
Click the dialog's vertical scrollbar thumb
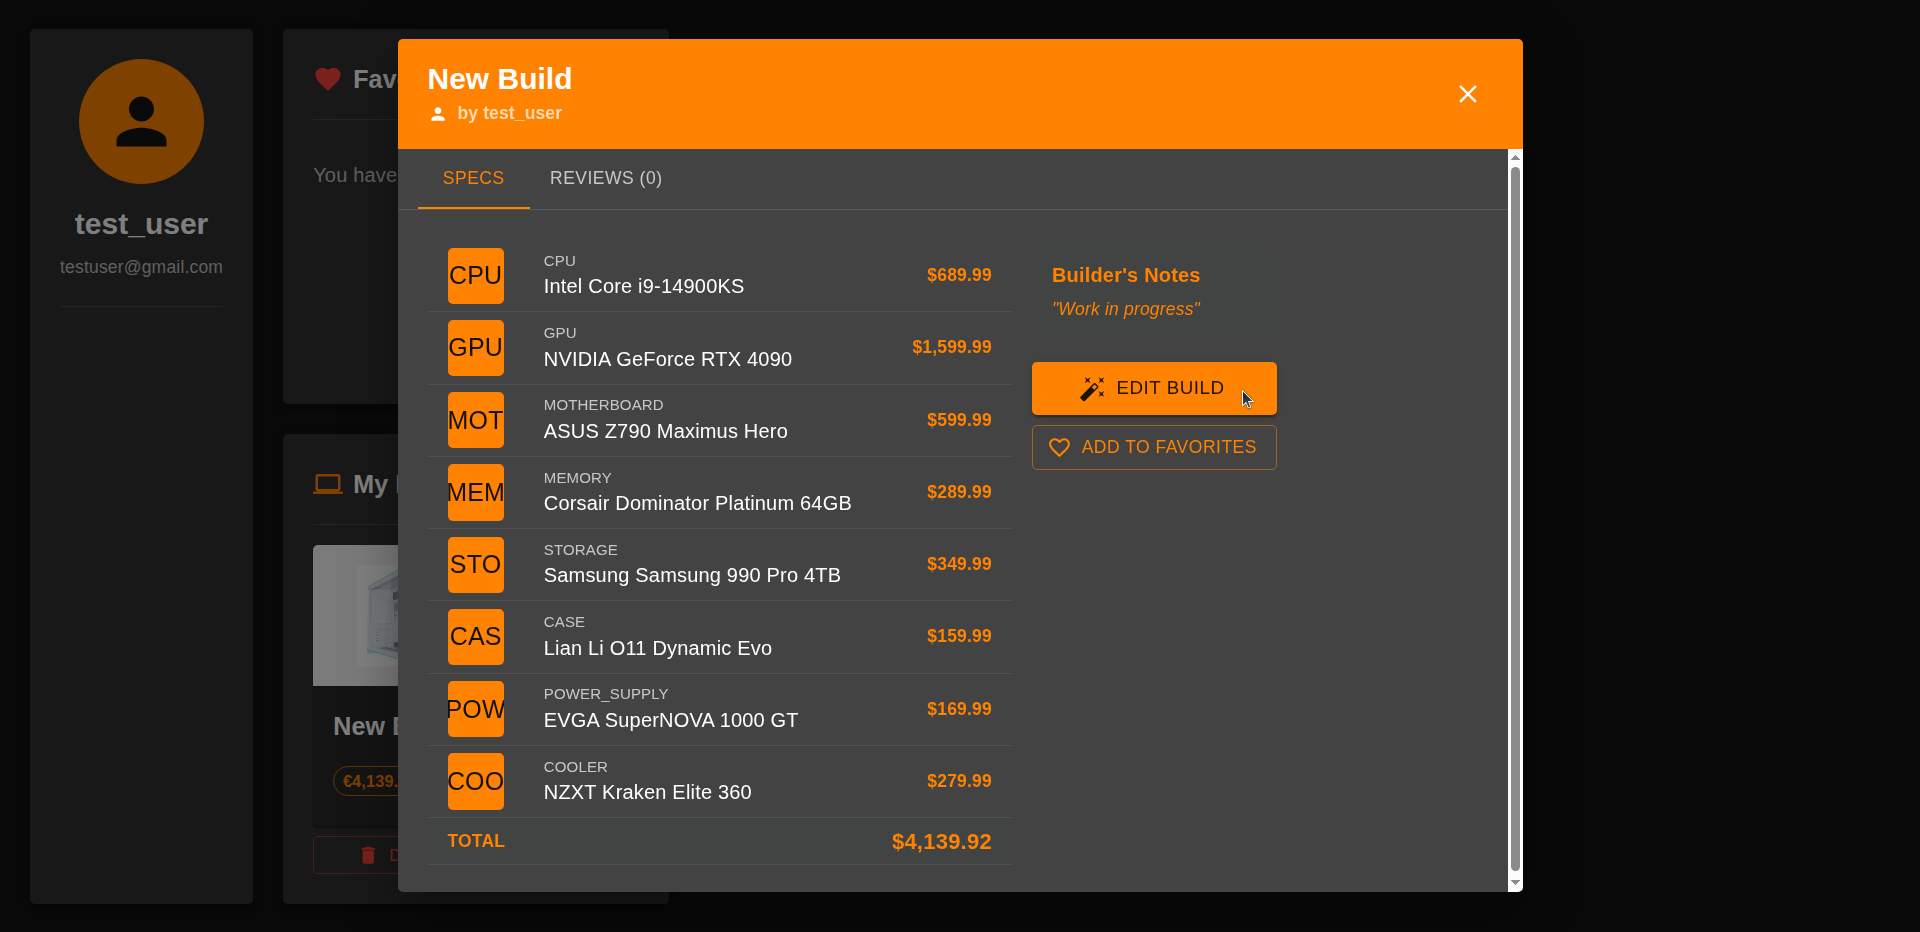pyautogui.click(x=1515, y=518)
